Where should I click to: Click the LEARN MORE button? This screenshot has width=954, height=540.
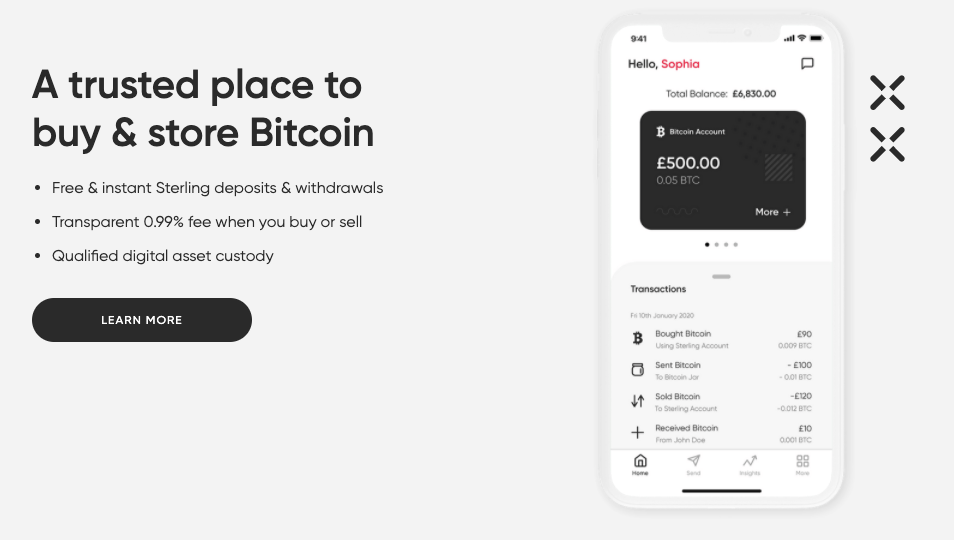(x=142, y=320)
